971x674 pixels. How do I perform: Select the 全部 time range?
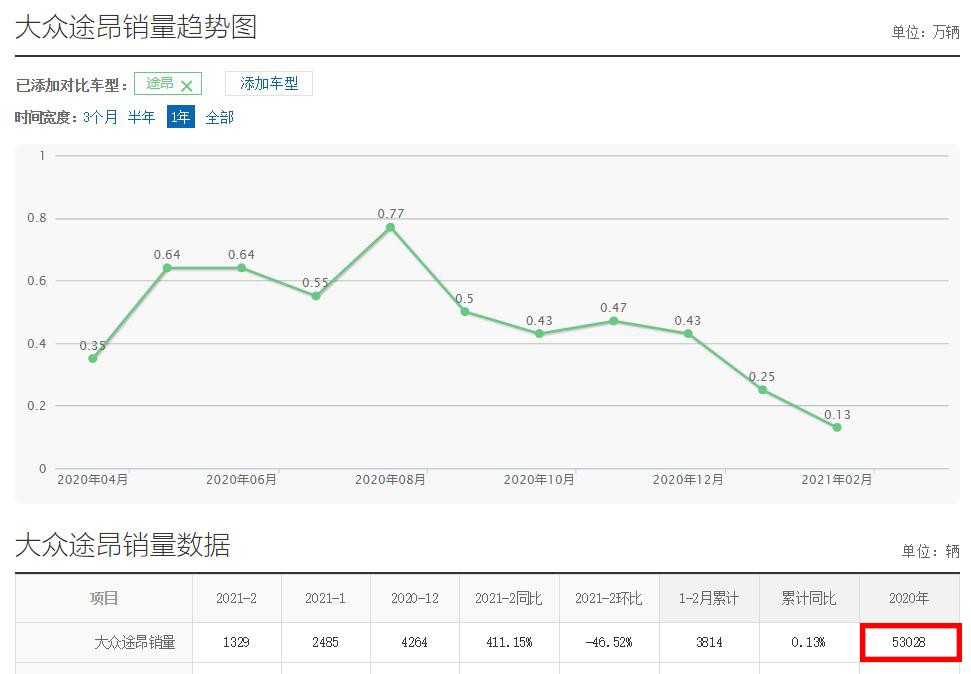(220, 117)
